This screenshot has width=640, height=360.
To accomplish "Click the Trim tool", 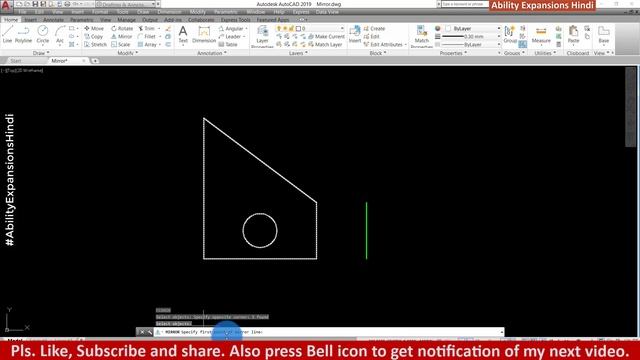I will click(x=147, y=29).
